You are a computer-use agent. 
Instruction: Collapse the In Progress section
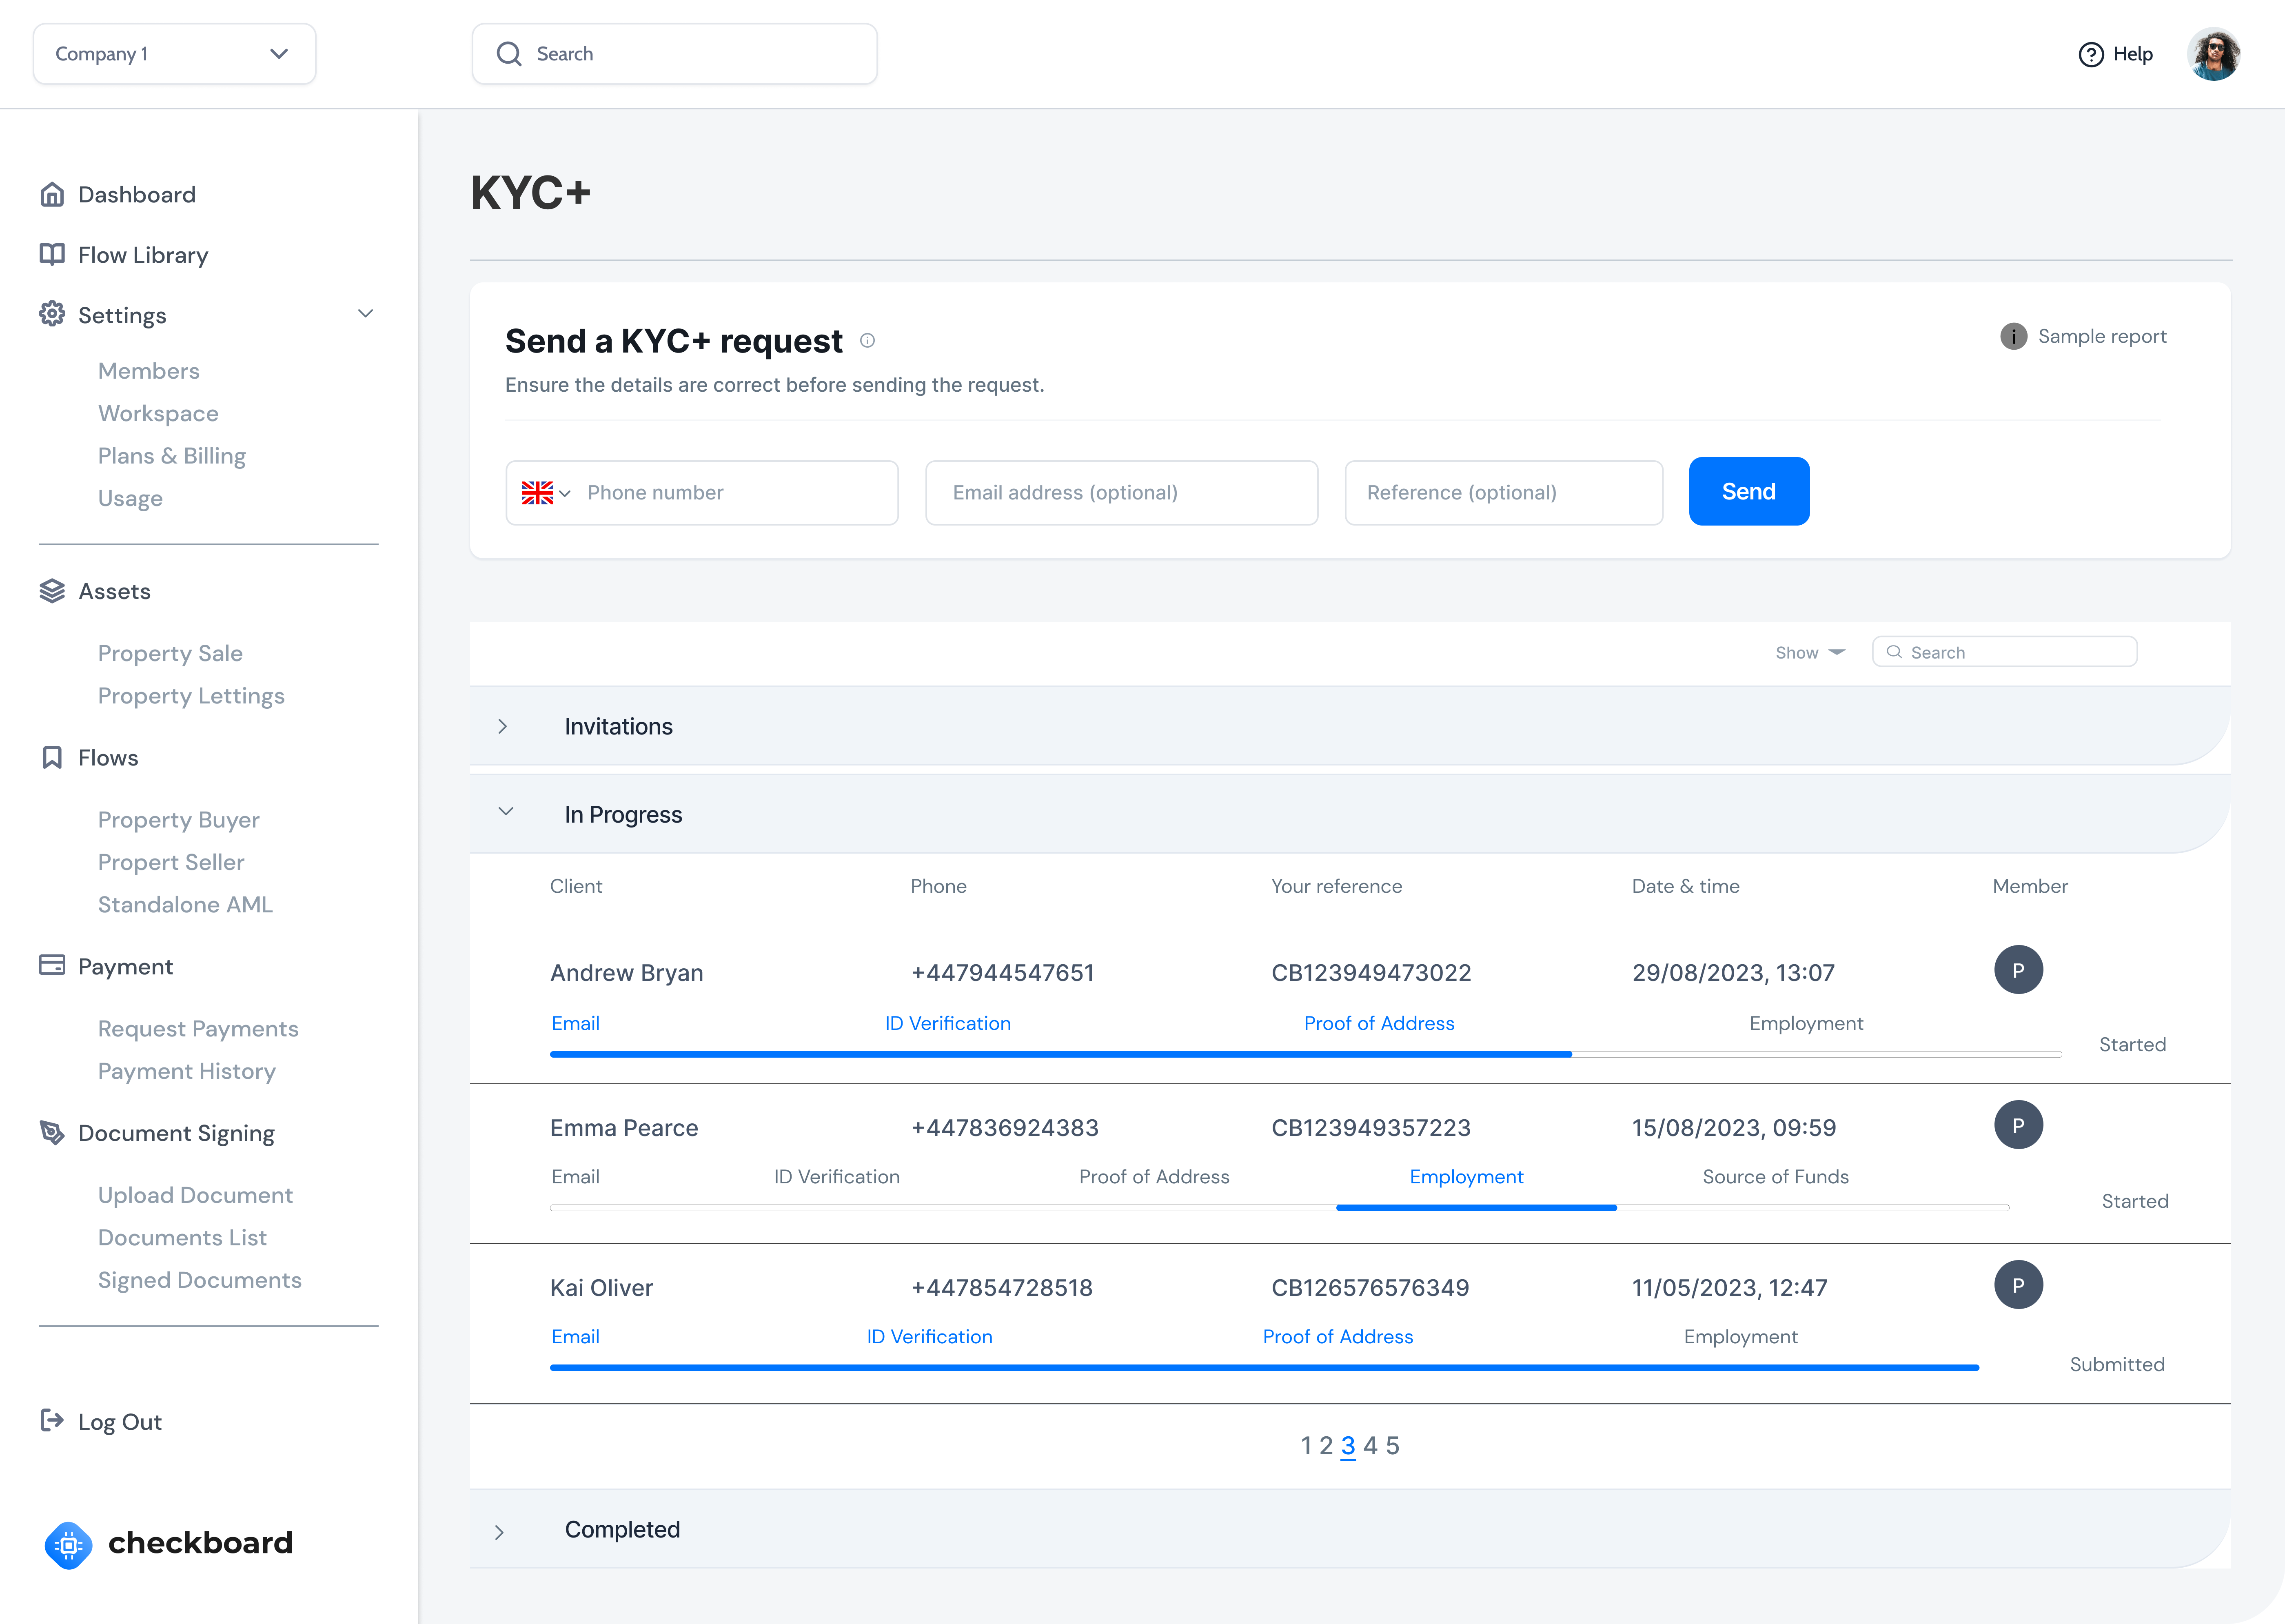tap(506, 812)
